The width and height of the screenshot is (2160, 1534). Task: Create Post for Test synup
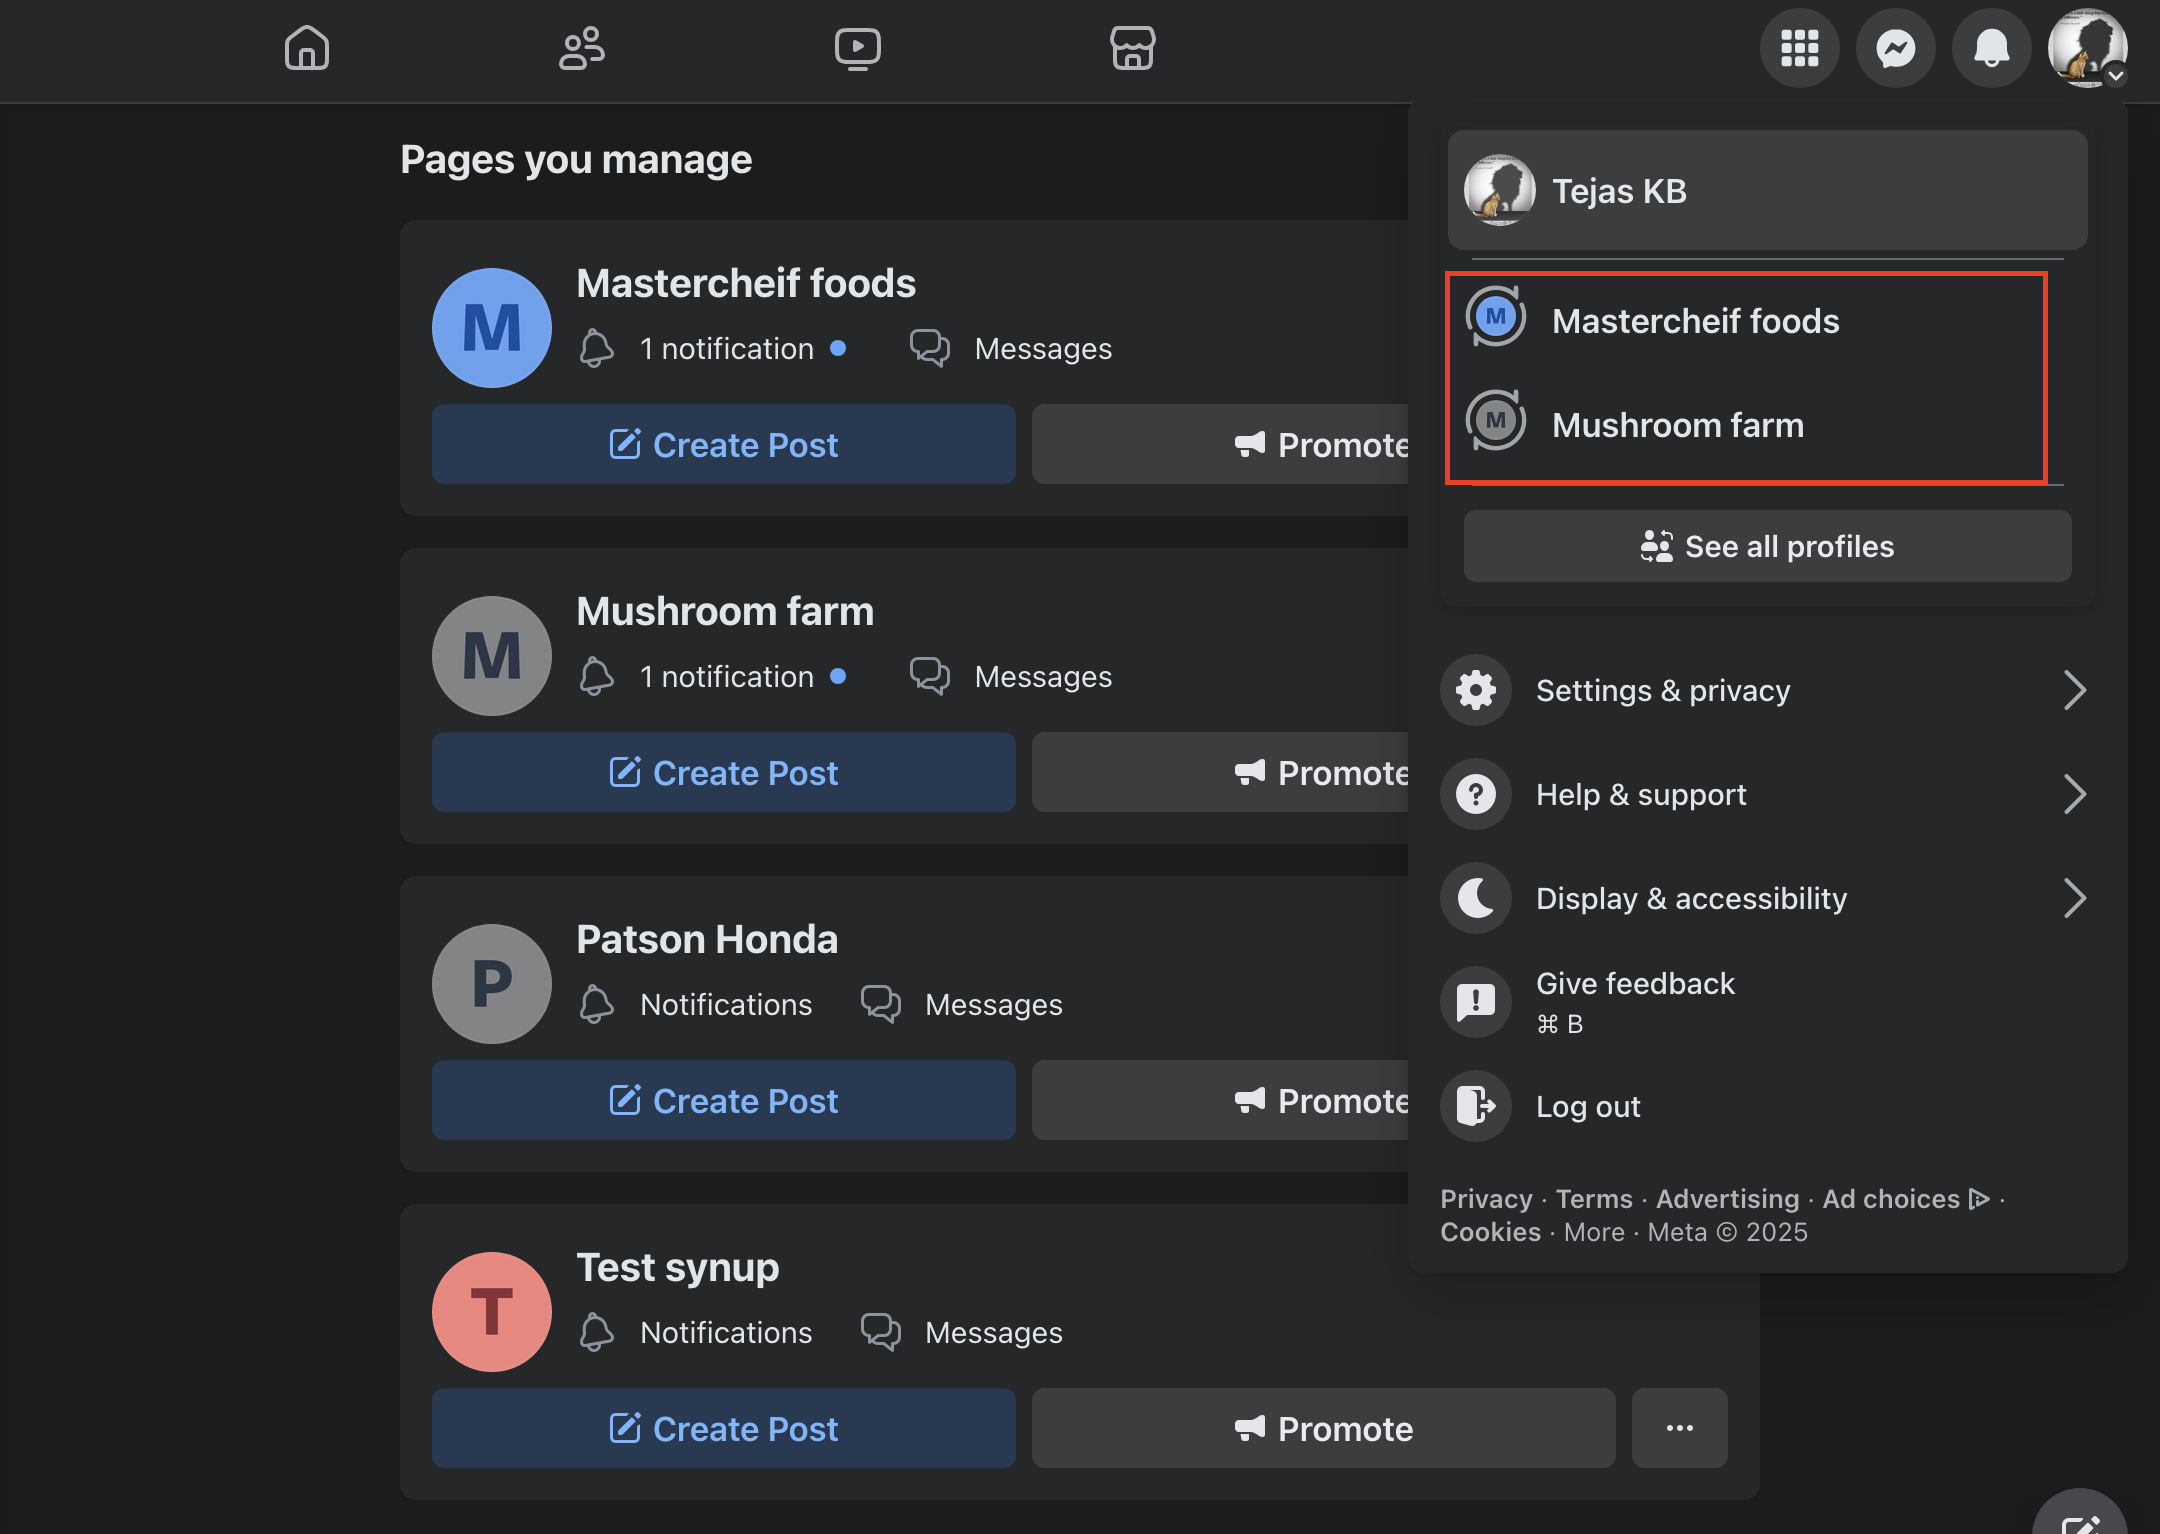(x=724, y=1428)
